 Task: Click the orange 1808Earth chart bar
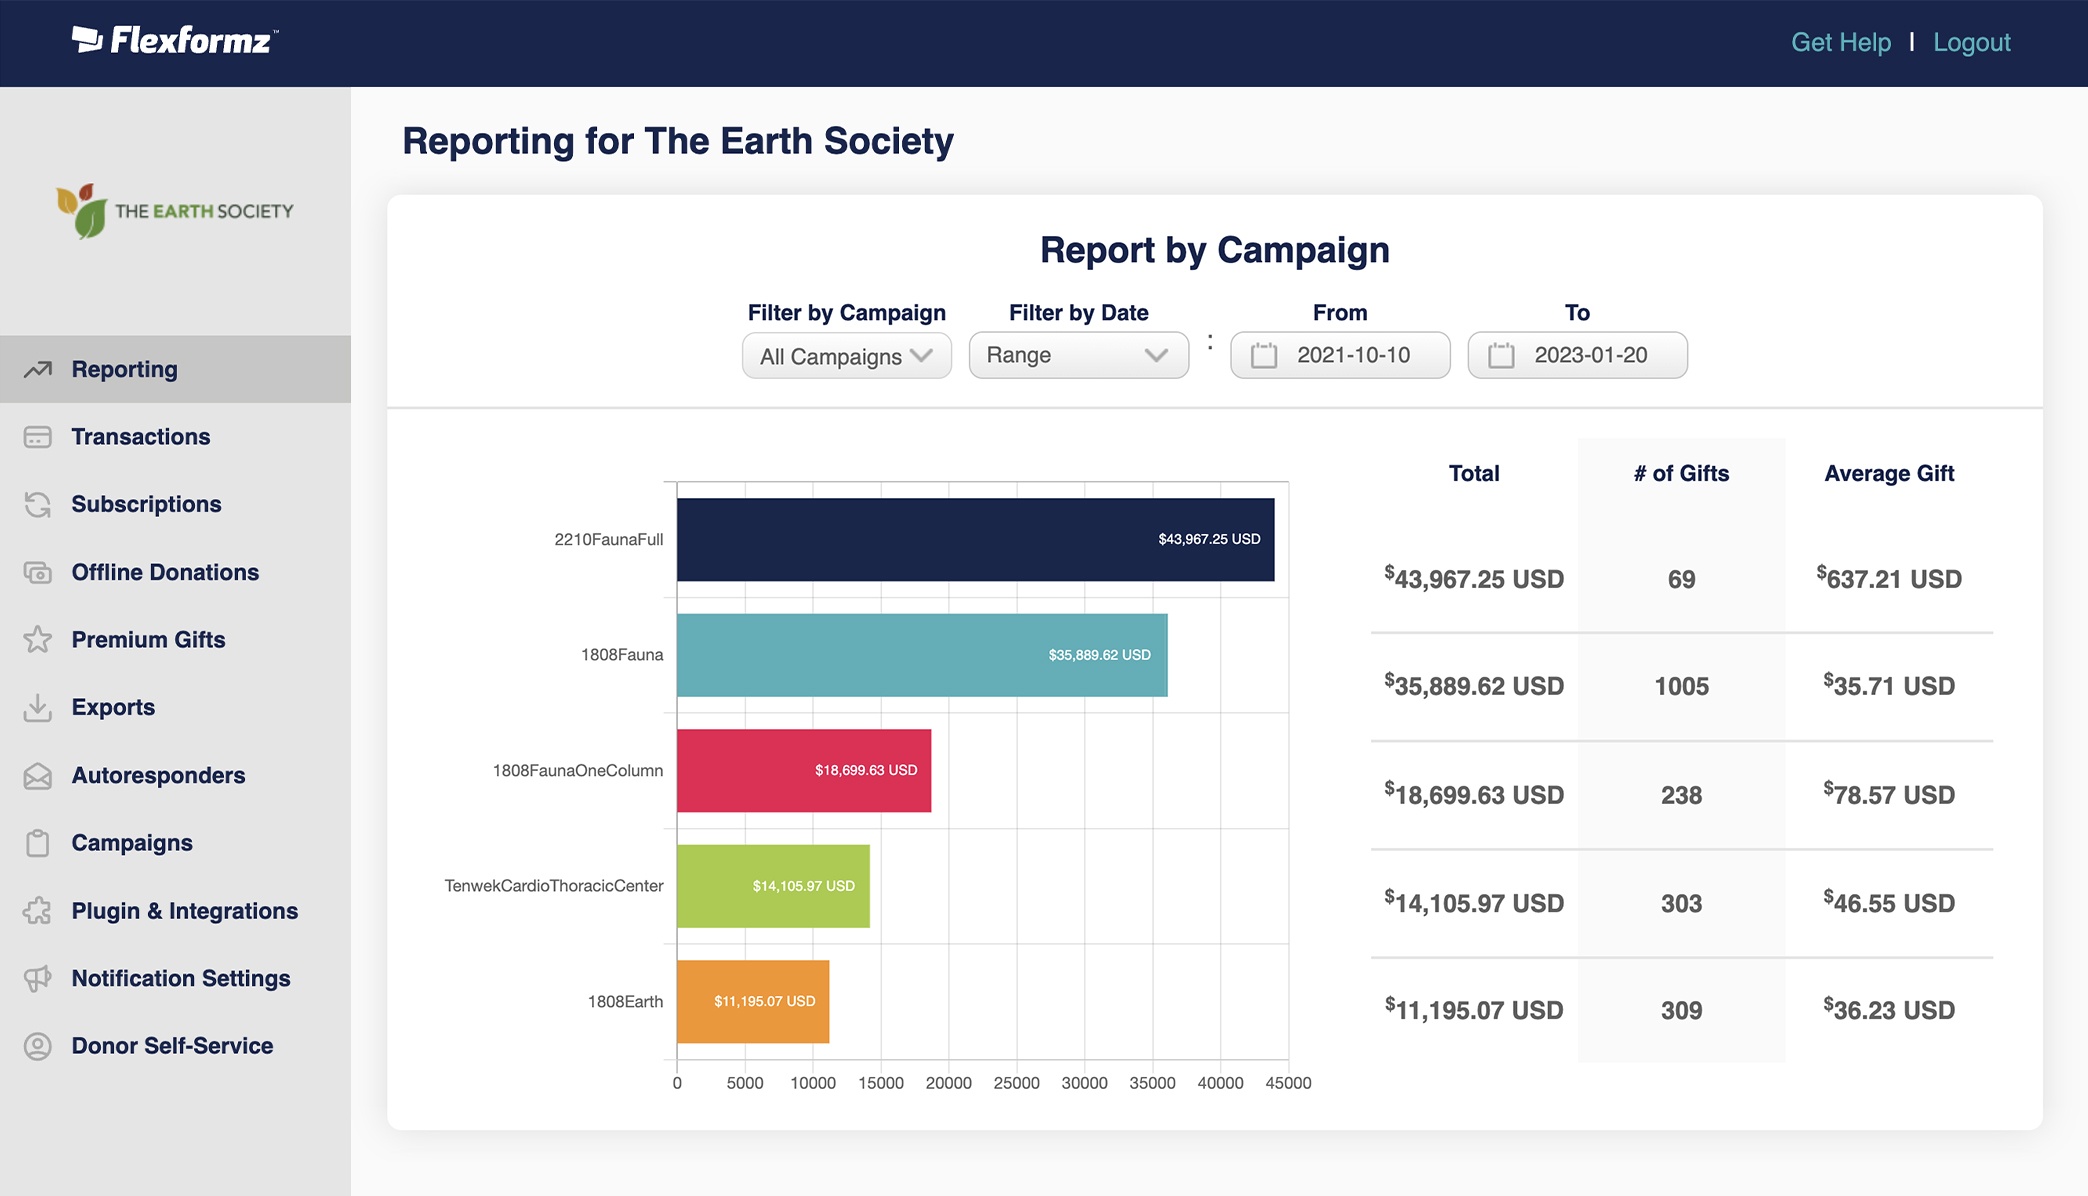tap(753, 1001)
